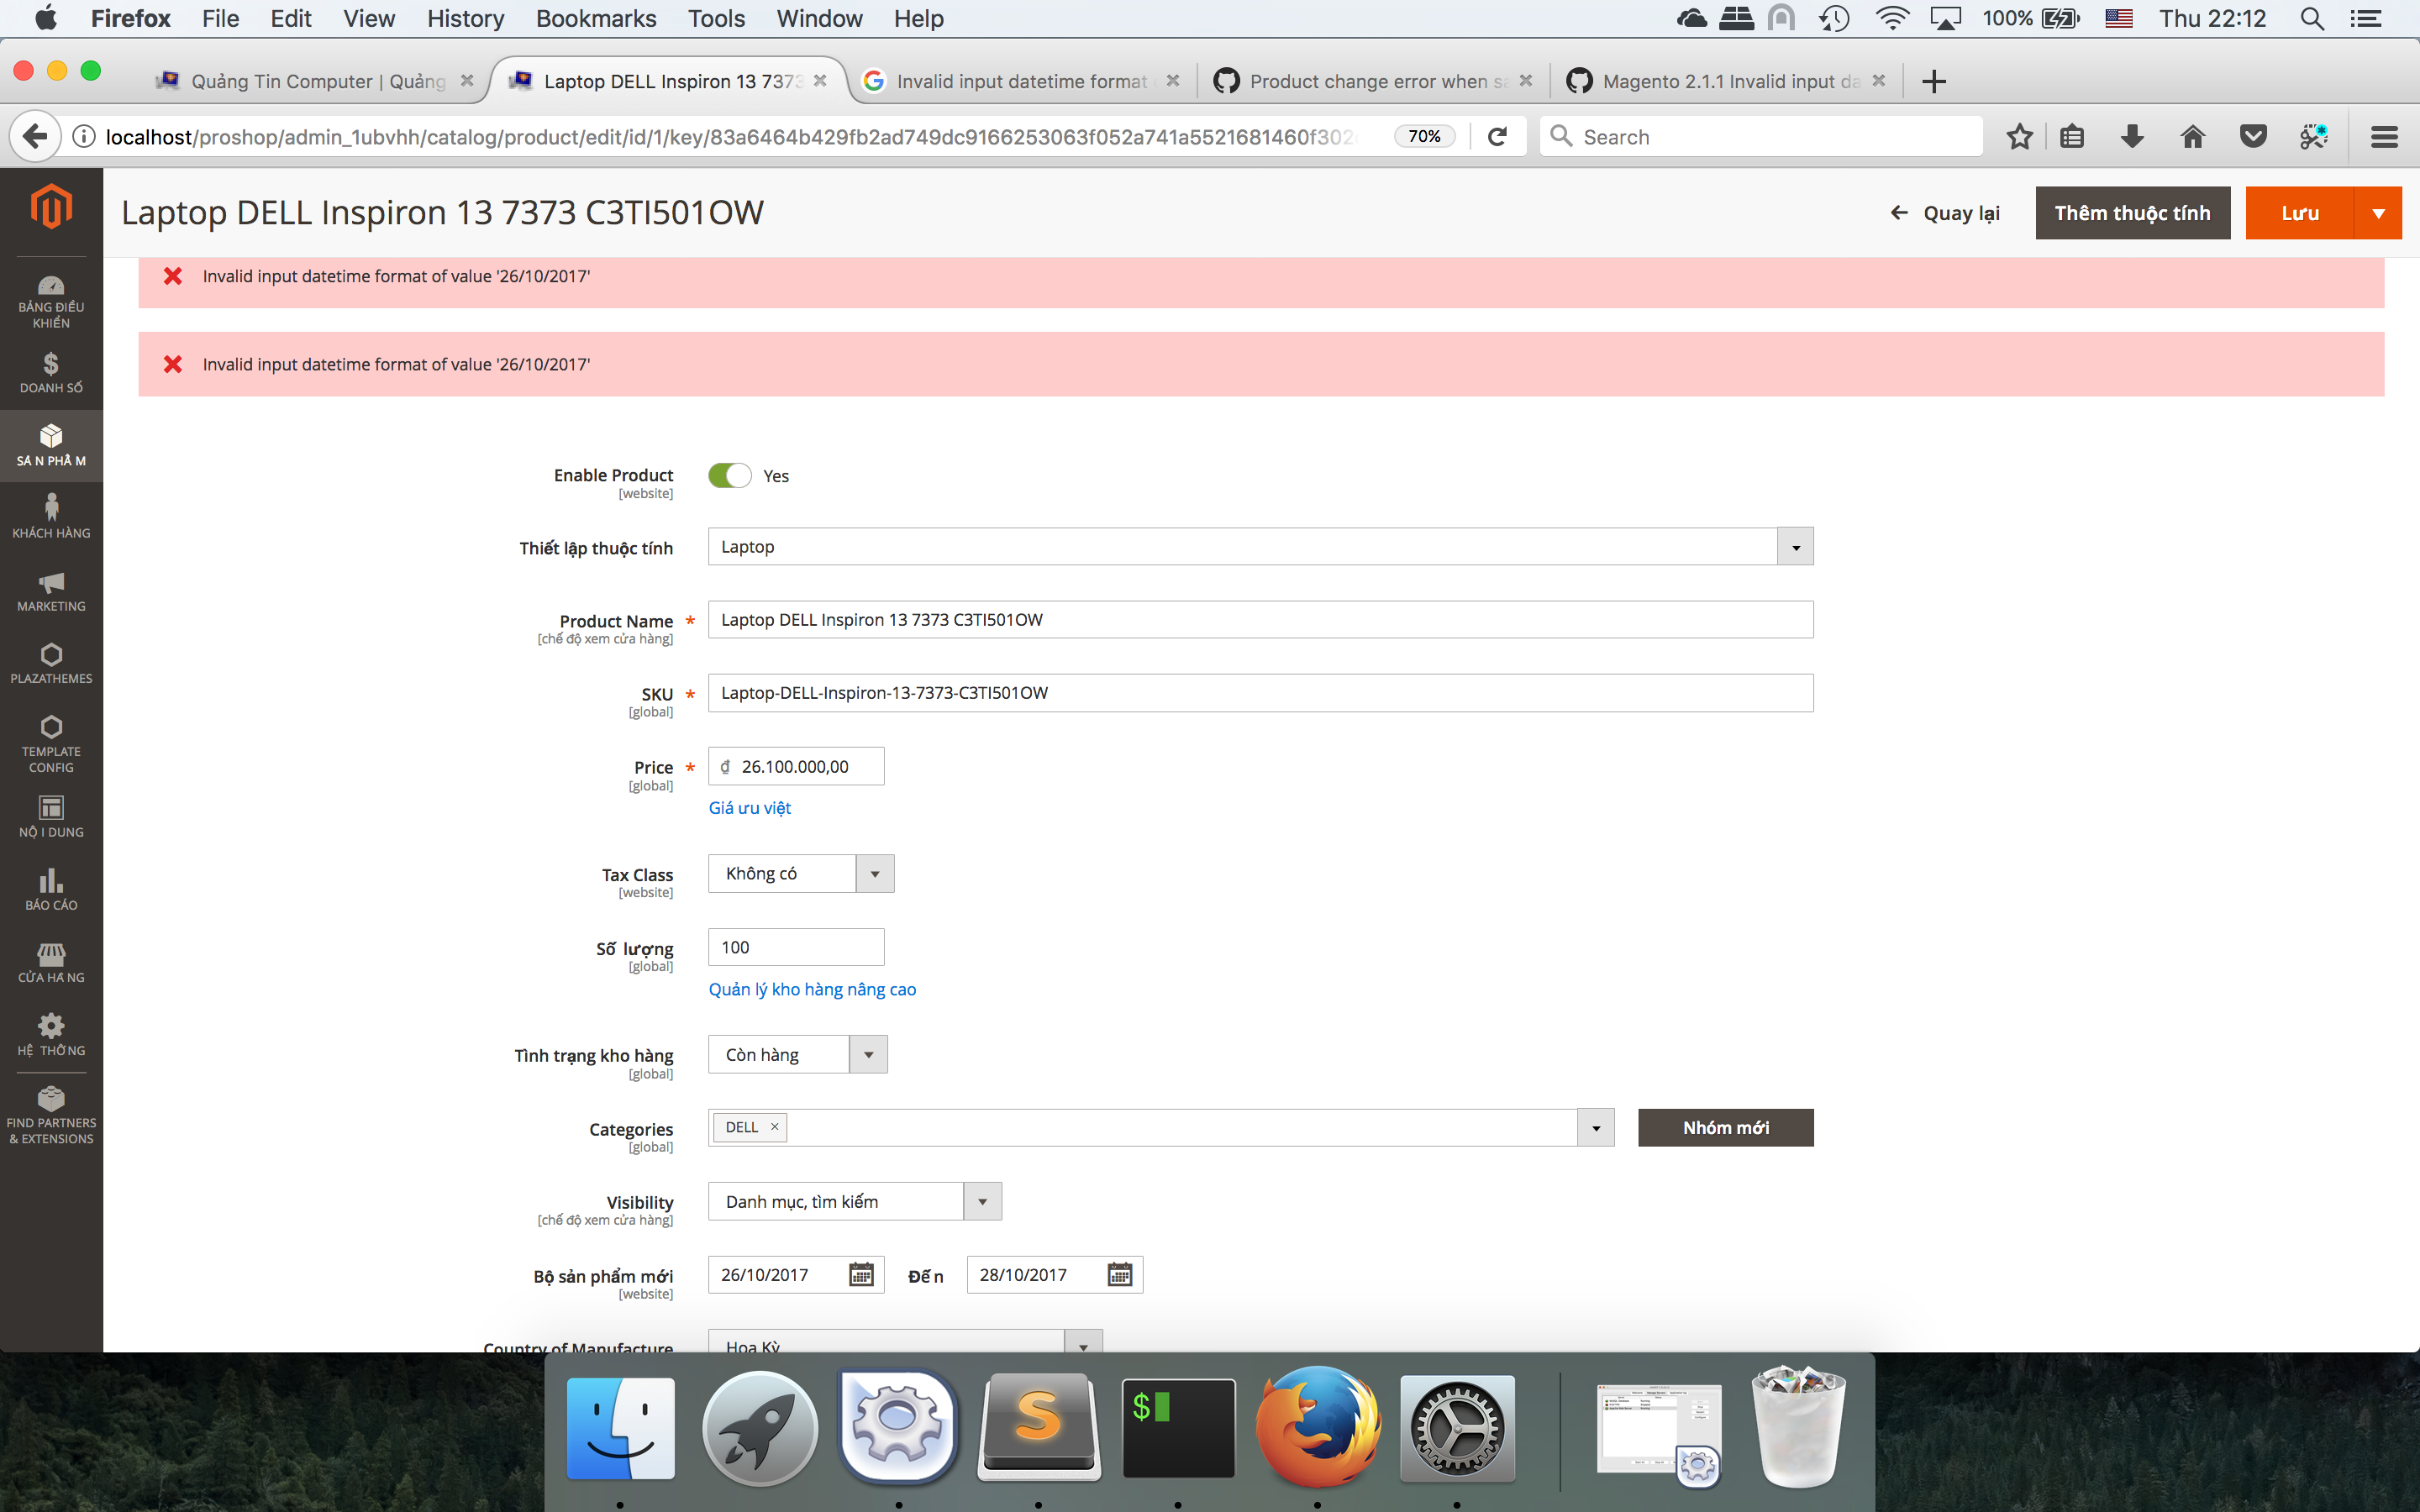The width and height of the screenshot is (2420, 1512).
Task: Open Find Partners & Extensions
Action: (51, 1116)
